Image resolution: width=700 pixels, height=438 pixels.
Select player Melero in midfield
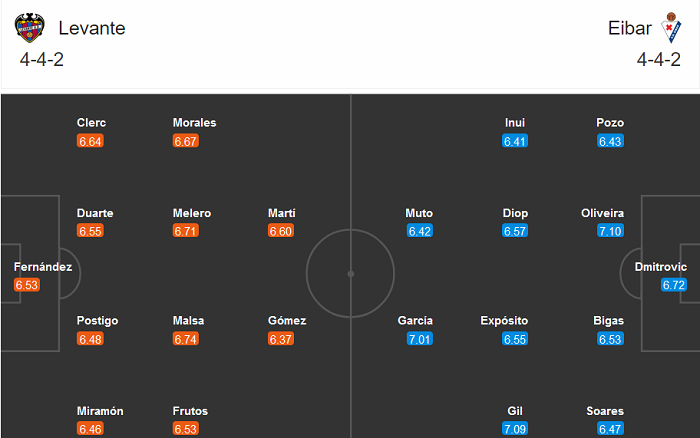pos(192,213)
